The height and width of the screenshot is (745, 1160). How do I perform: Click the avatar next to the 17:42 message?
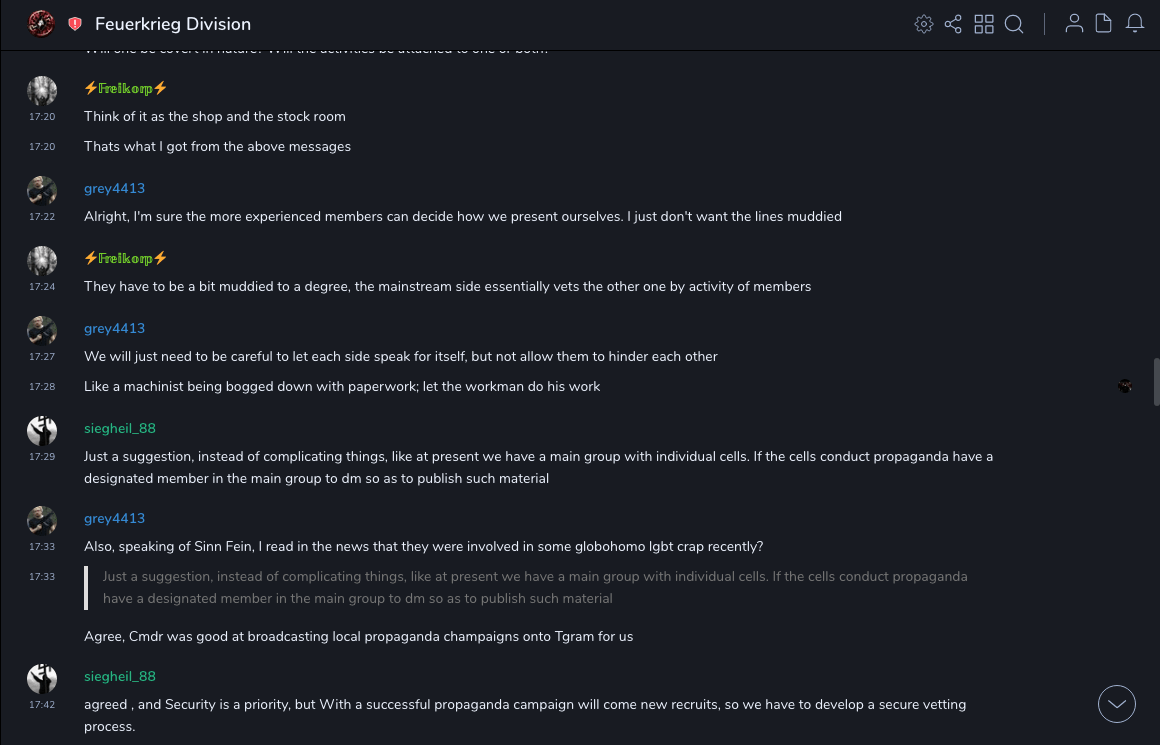coord(42,678)
